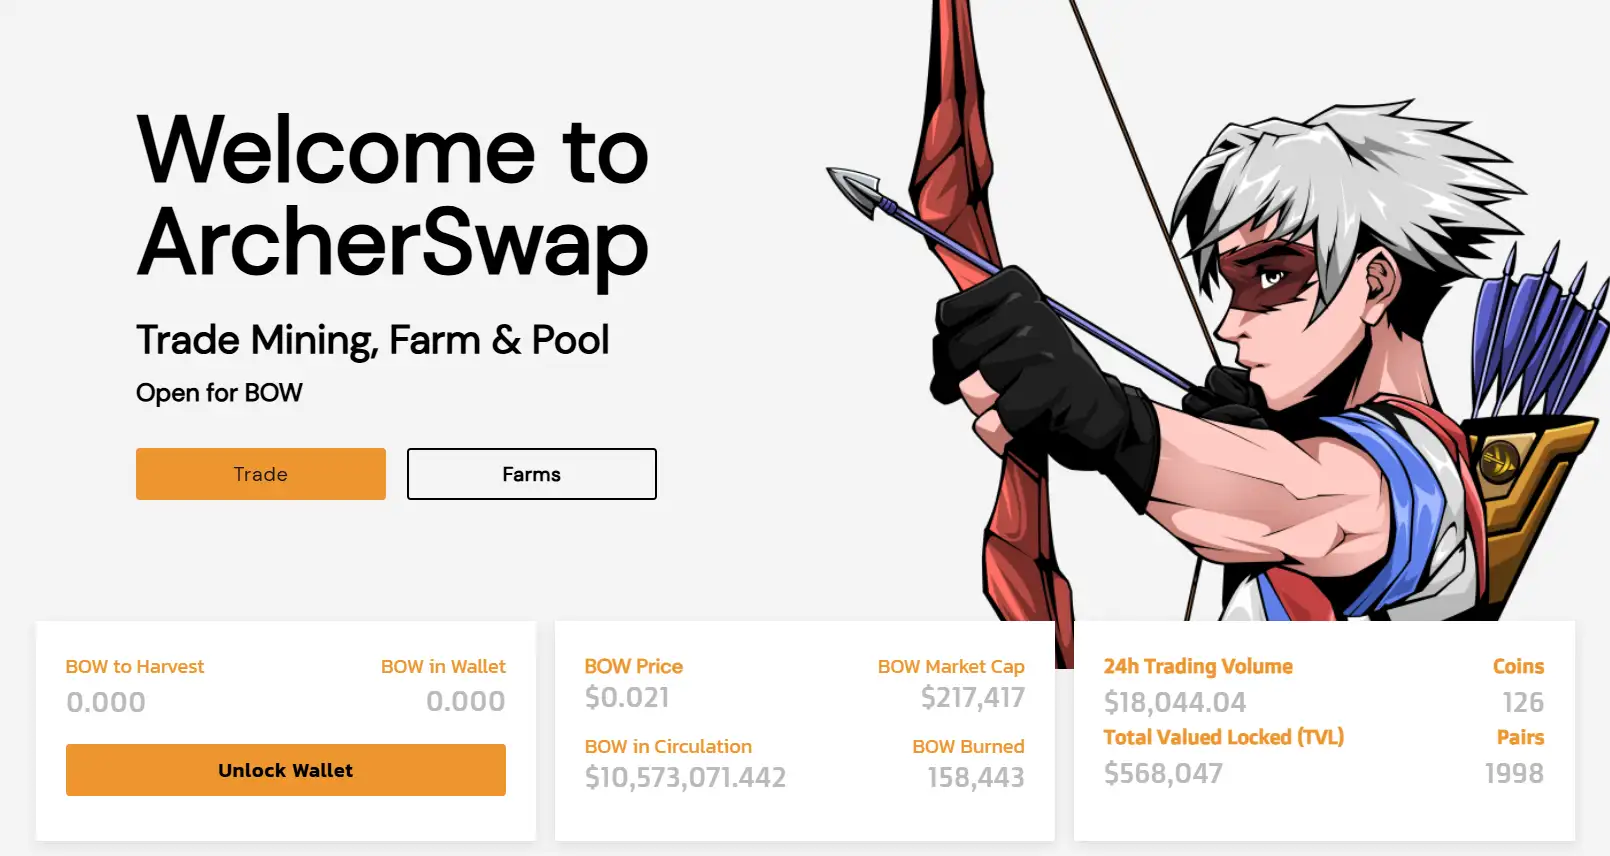Image resolution: width=1610 pixels, height=856 pixels.
Task: Click the orange Trade button
Action: 261,474
